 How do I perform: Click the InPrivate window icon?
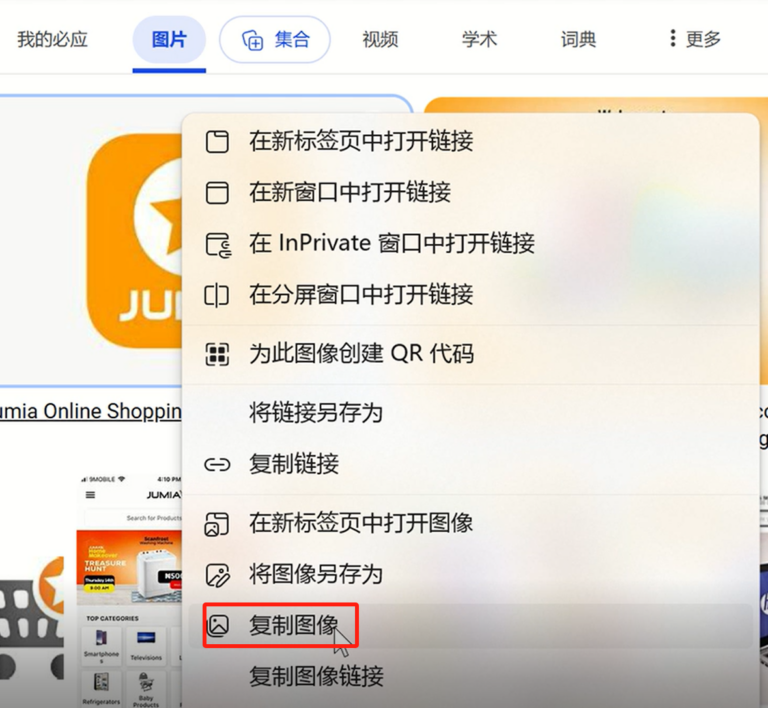pyautogui.click(x=218, y=245)
